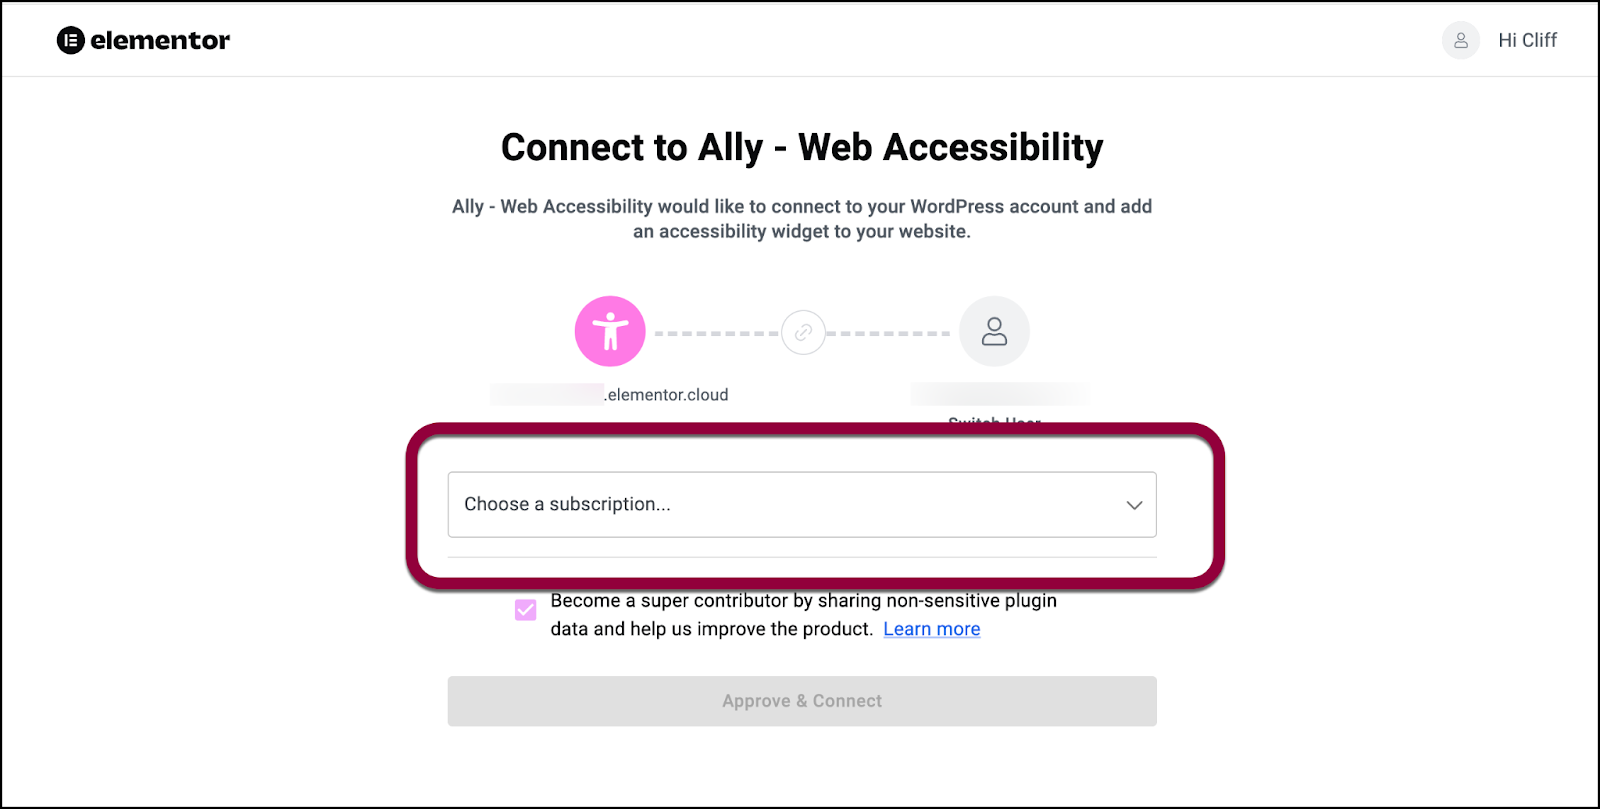Click the Elementor circular logo icon
This screenshot has width=1600, height=809.
70,41
